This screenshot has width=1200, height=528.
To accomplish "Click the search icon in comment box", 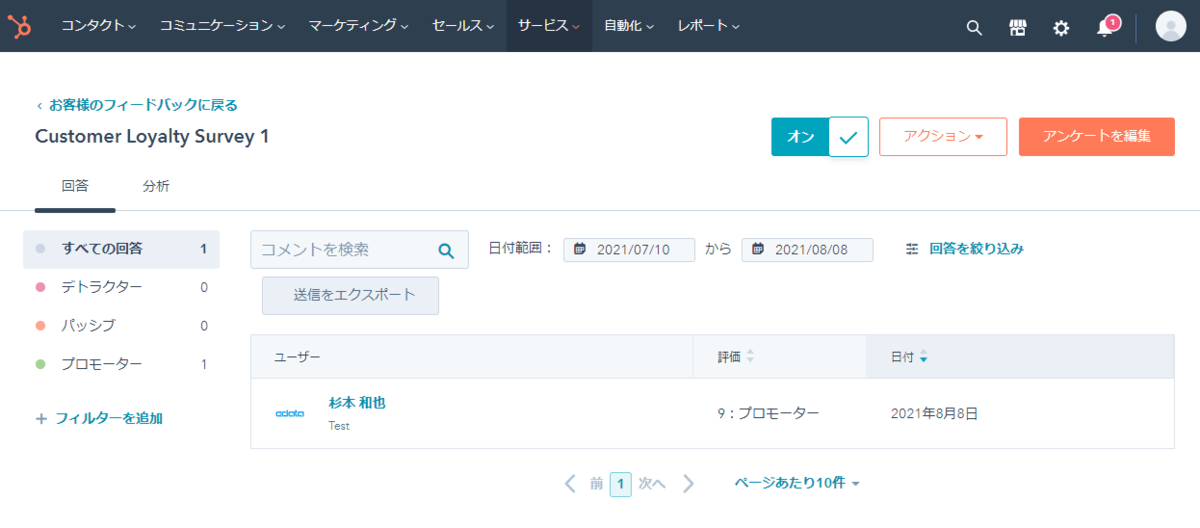I will [x=446, y=250].
